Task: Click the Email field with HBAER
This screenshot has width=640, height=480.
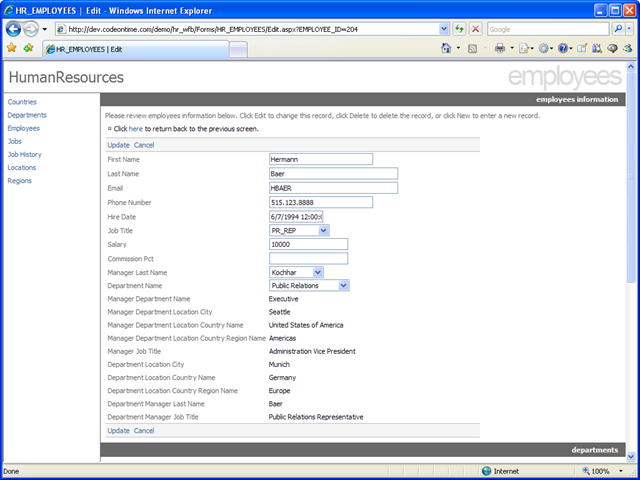Action: [333, 188]
